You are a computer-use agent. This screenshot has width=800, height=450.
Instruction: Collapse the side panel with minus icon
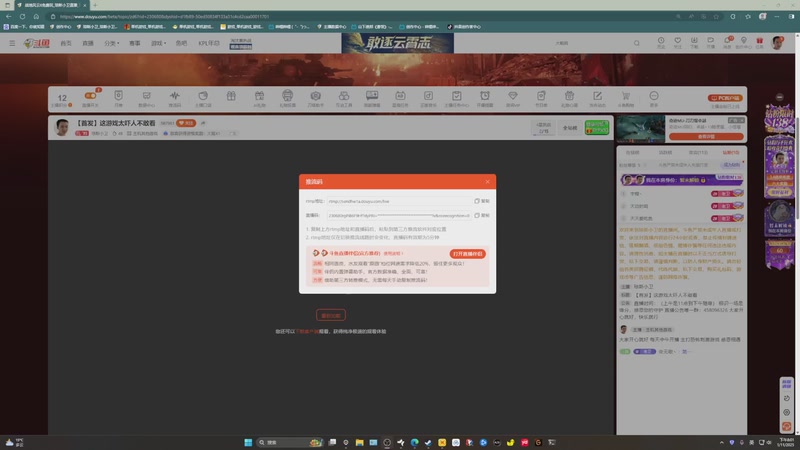pos(779,97)
